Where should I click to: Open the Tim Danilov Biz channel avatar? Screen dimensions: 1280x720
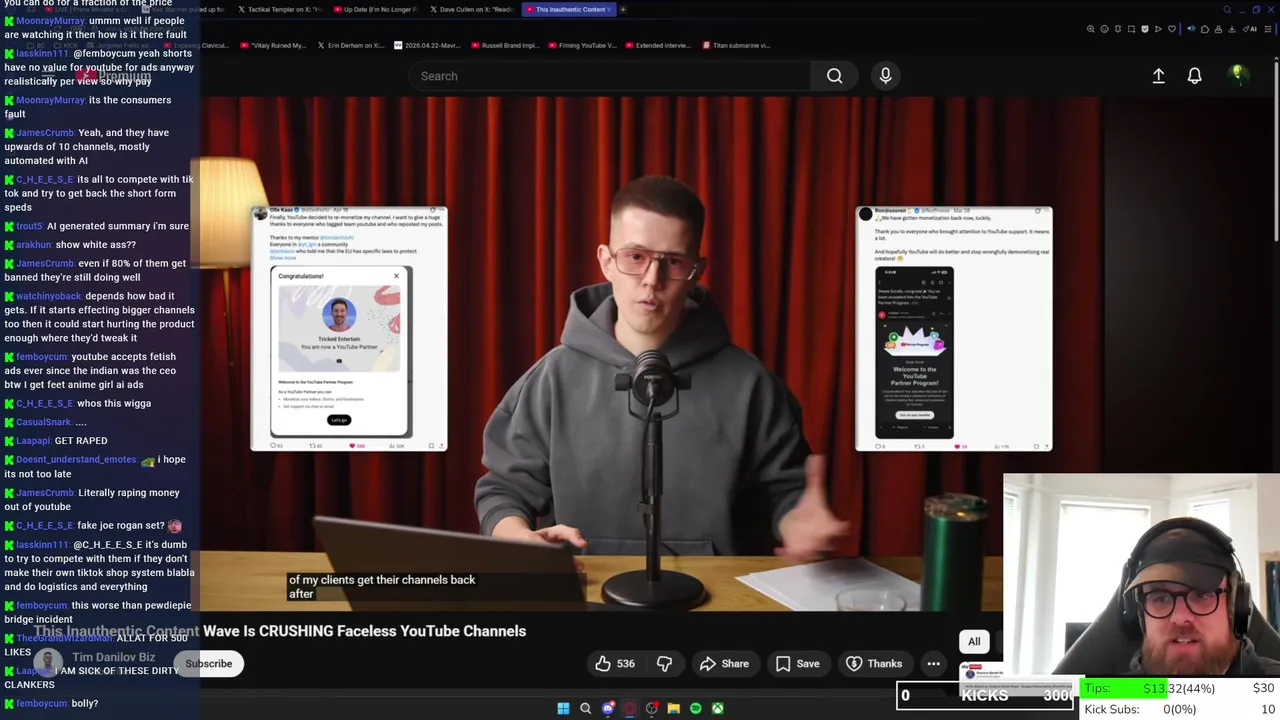pyautogui.click(x=47, y=663)
